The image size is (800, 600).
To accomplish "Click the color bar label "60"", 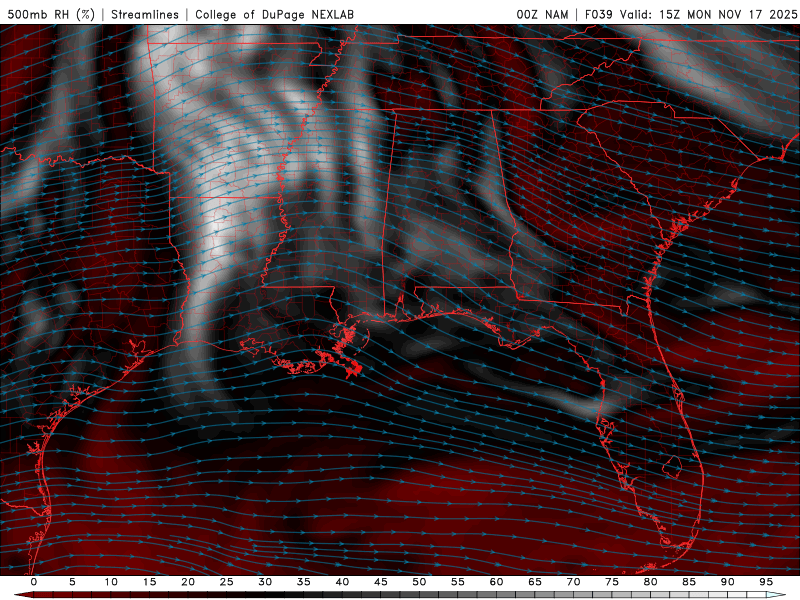I will (x=496, y=582).
